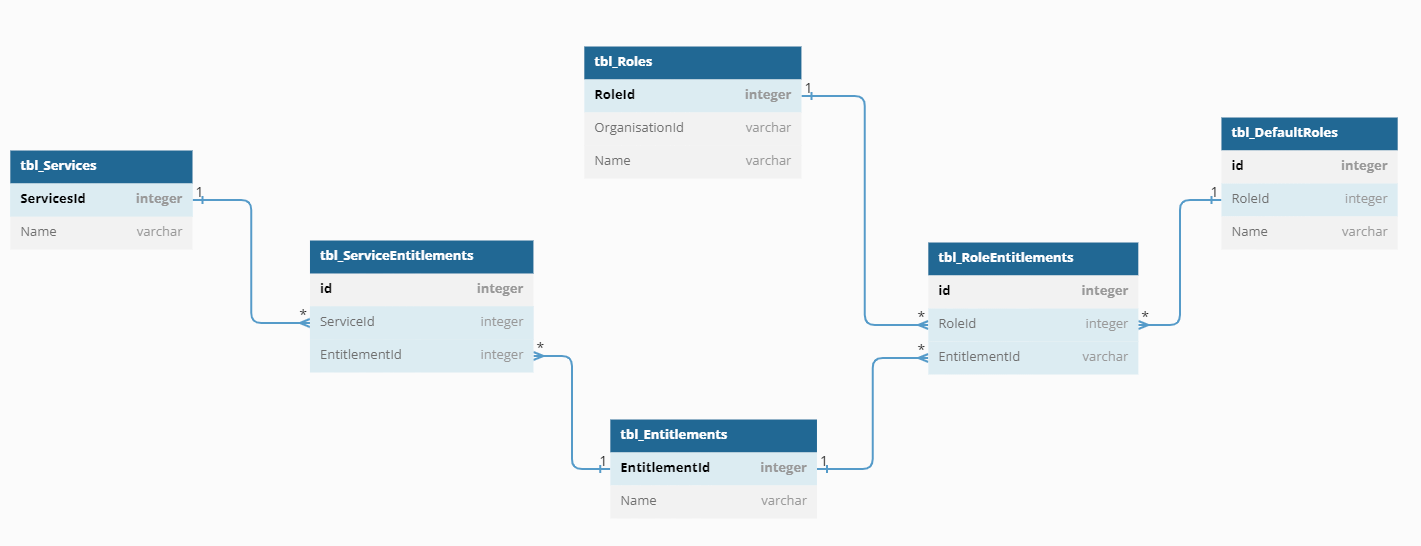Click the tbl_Entitlements table header
The height and width of the screenshot is (546, 1421).
713,435
